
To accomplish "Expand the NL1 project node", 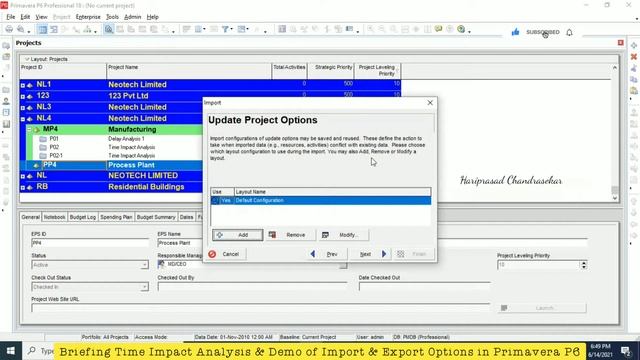I will [x=23, y=85].
